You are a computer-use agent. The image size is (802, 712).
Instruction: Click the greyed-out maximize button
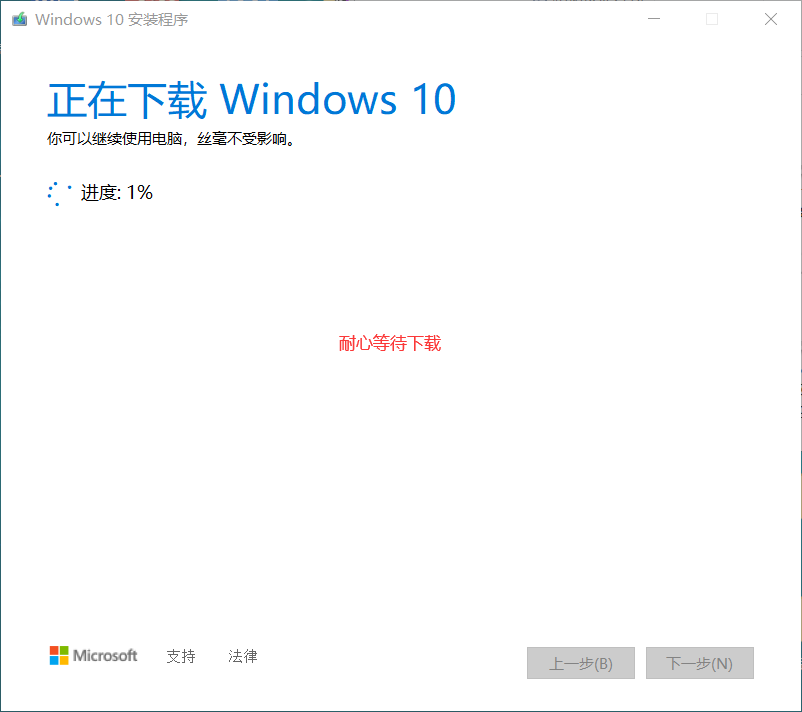pyautogui.click(x=712, y=19)
